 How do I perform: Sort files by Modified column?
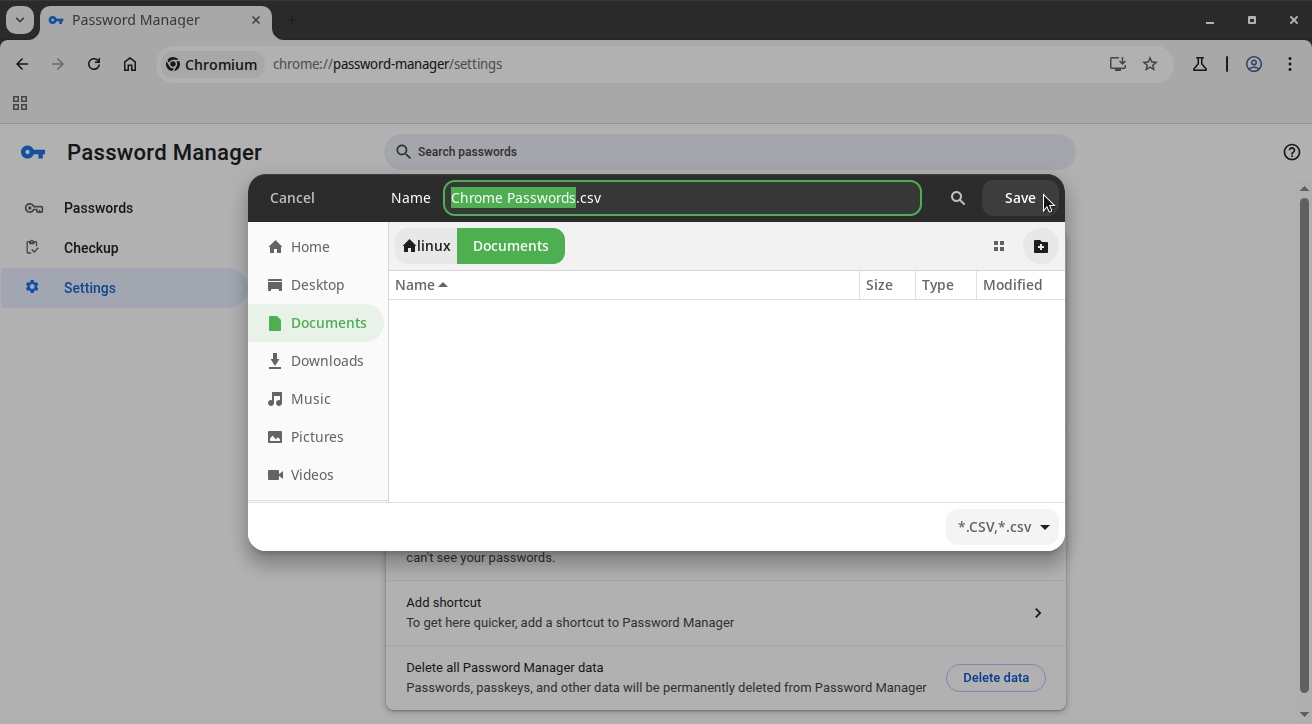coord(1020,285)
